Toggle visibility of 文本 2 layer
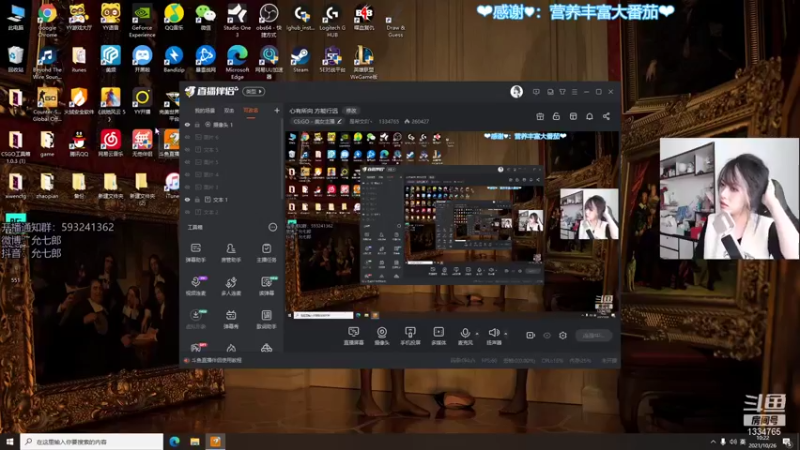Screen dimensions: 800x450 [187, 212]
